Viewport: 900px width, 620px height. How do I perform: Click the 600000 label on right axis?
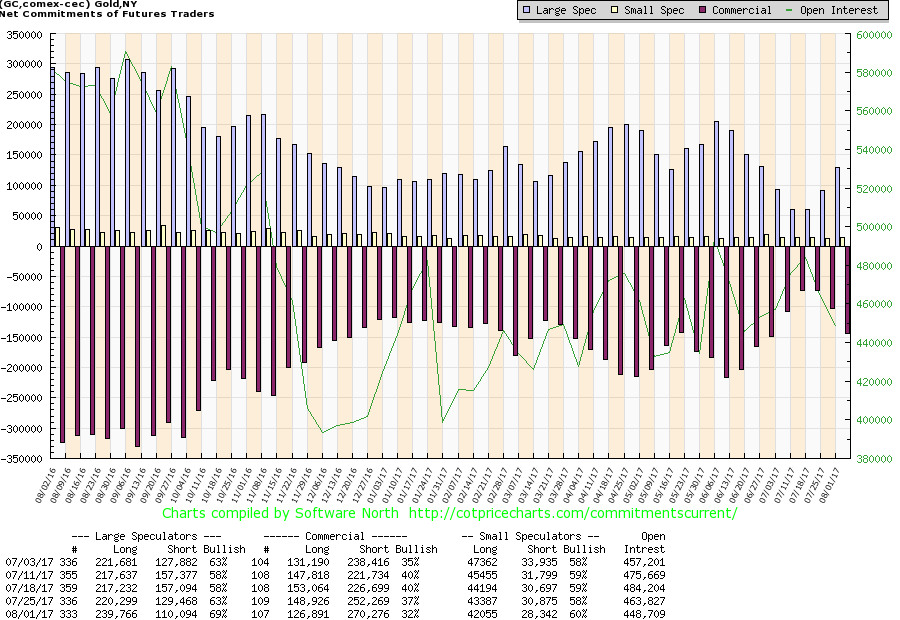(x=874, y=34)
